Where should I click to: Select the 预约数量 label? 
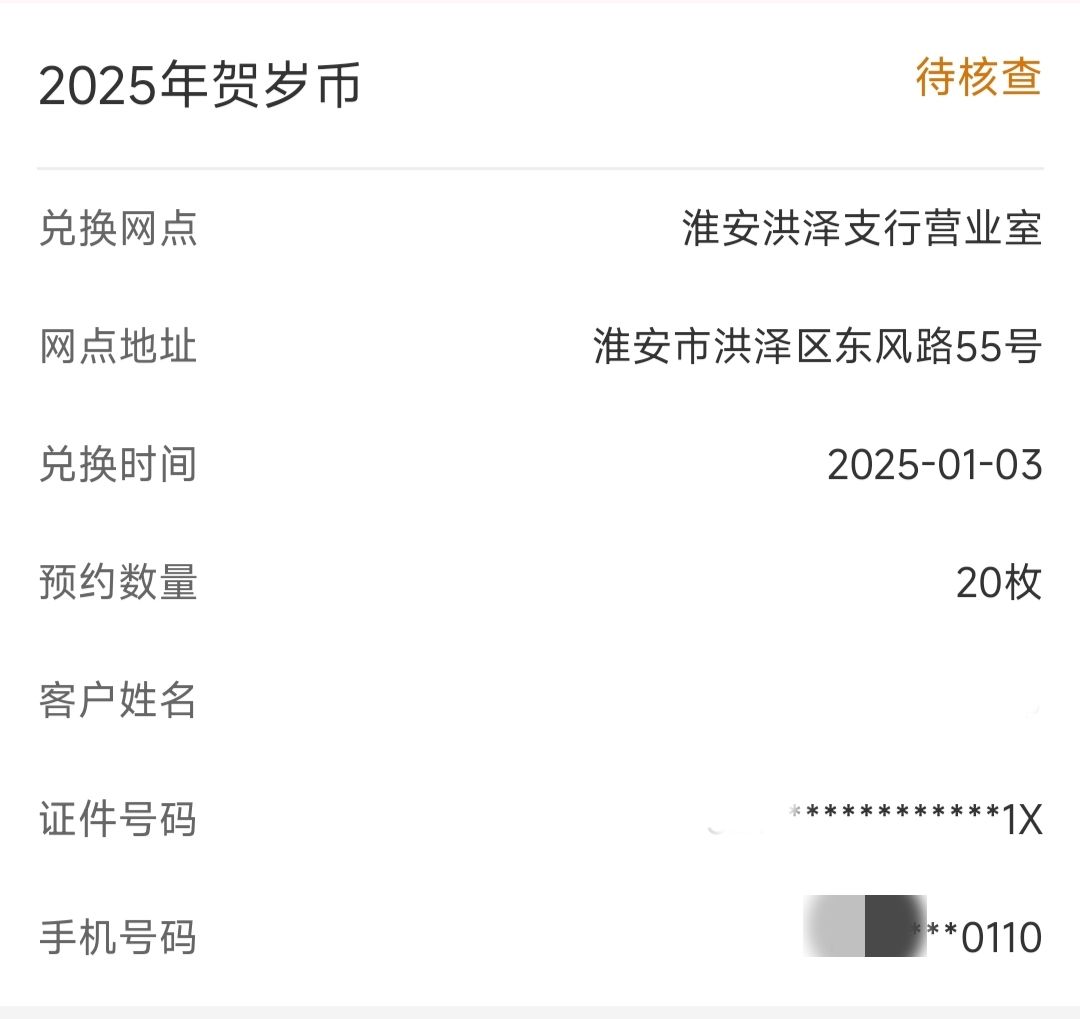coord(118,582)
